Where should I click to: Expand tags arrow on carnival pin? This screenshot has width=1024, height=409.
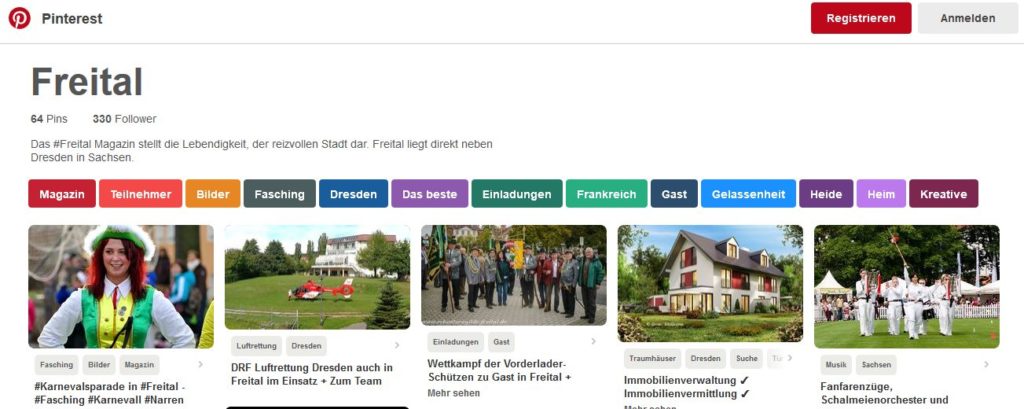pyautogui.click(x=200, y=365)
